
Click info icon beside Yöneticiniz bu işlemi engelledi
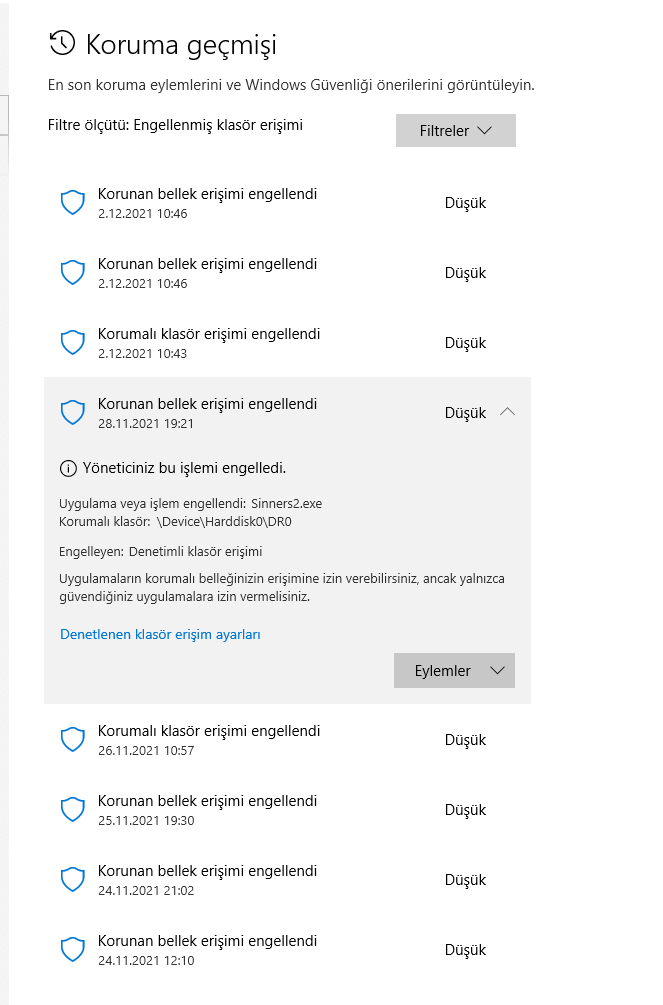click(68, 467)
